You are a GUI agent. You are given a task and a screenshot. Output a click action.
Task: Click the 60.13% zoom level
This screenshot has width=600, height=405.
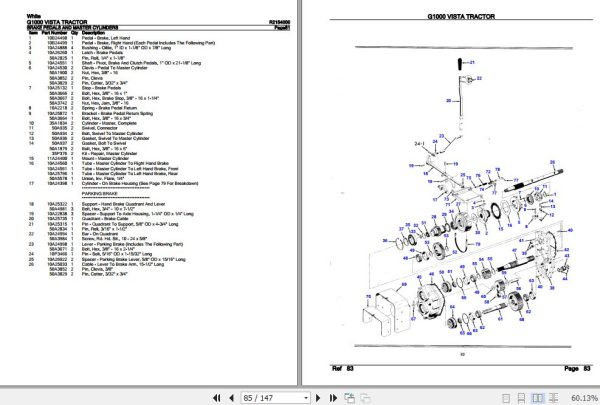(584, 398)
